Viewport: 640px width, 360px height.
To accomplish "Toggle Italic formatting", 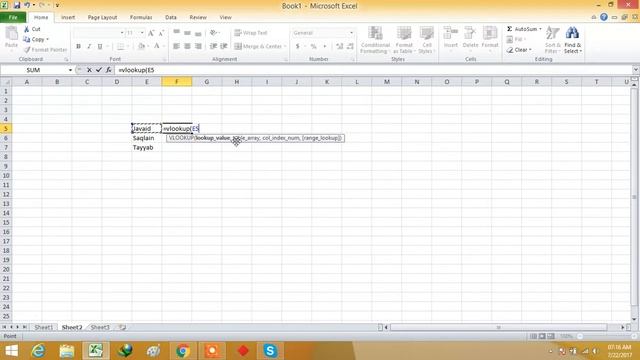I will [x=89, y=47].
